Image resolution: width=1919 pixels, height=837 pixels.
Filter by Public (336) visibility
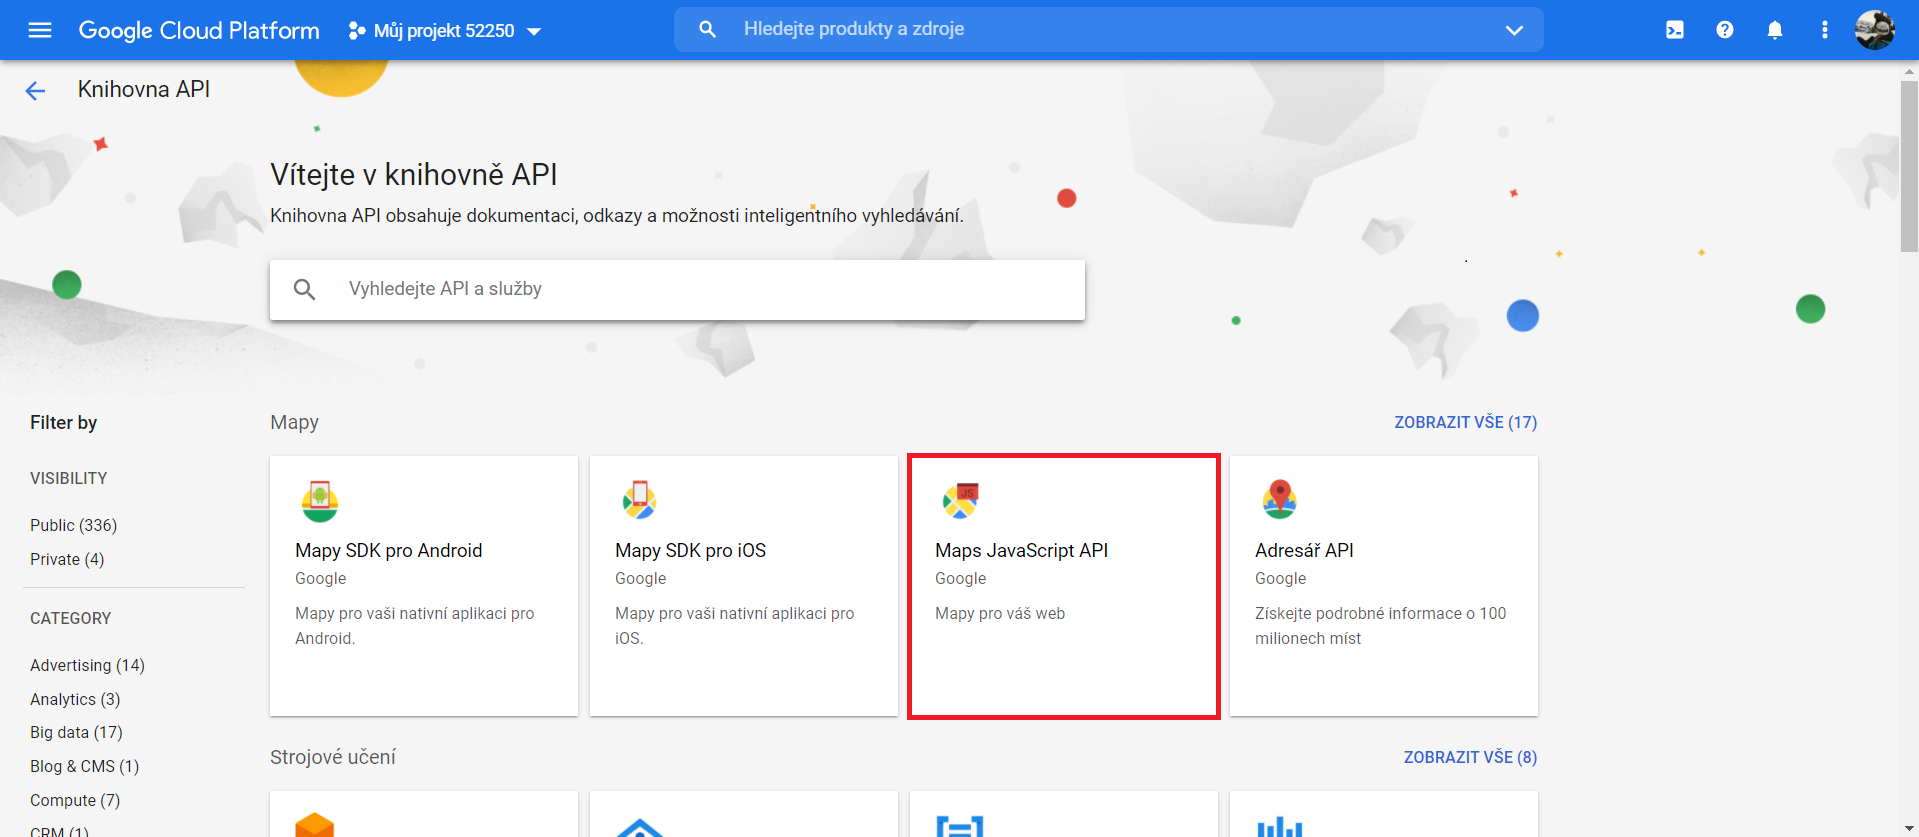[x=73, y=525]
